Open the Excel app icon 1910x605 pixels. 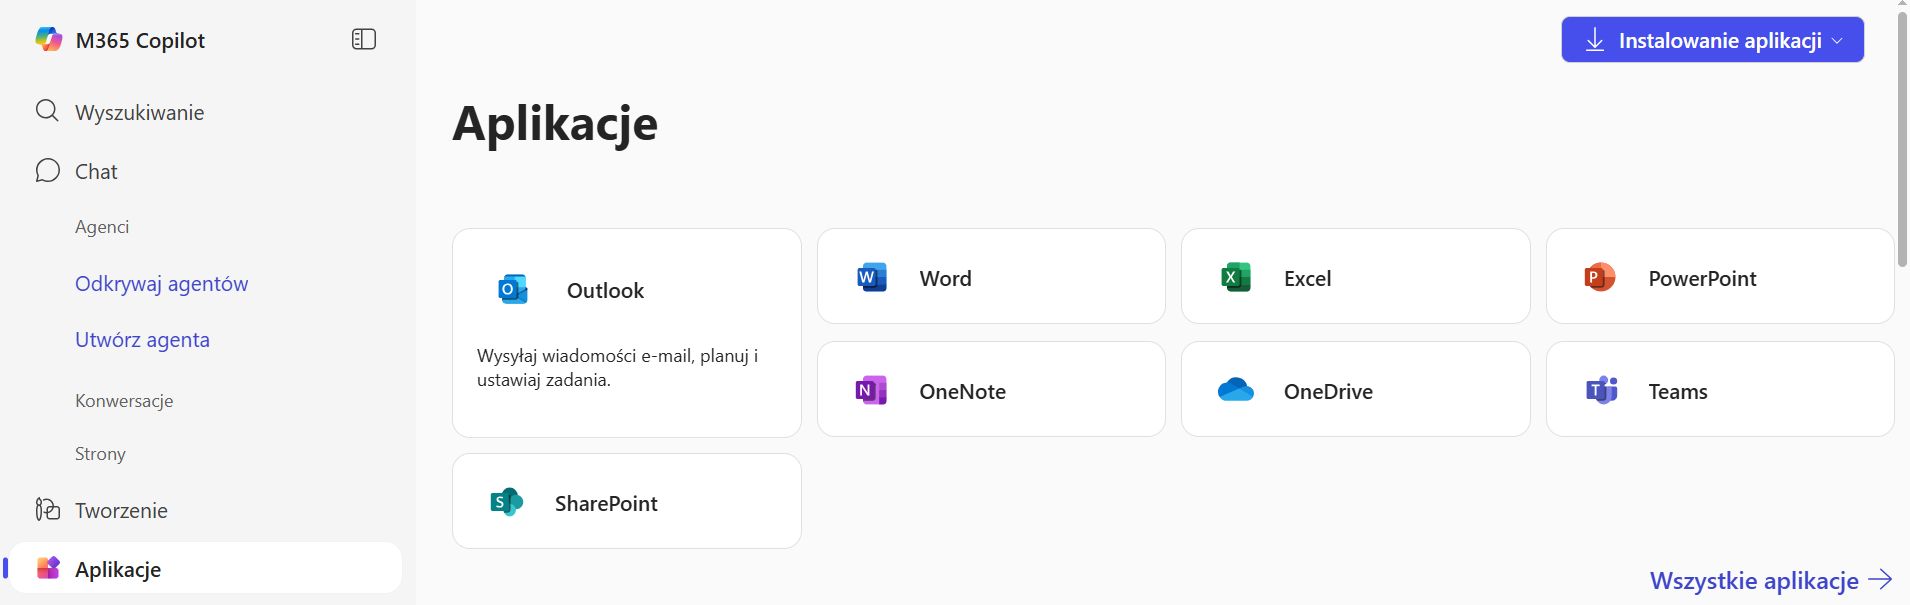pos(1236,278)
